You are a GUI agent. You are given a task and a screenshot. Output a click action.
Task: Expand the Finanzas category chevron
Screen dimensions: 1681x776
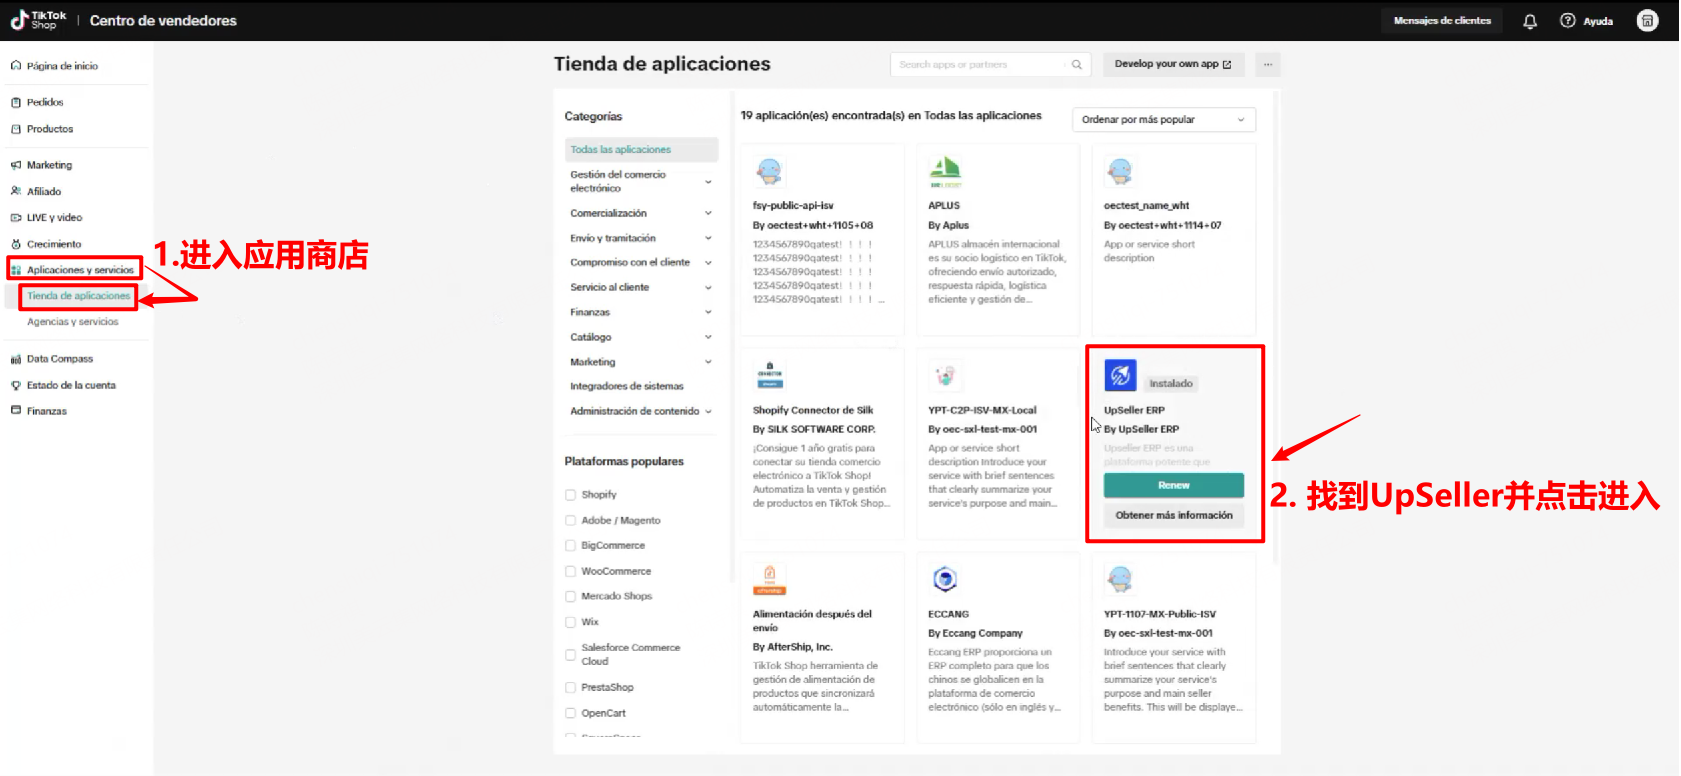tap(708, 313)
